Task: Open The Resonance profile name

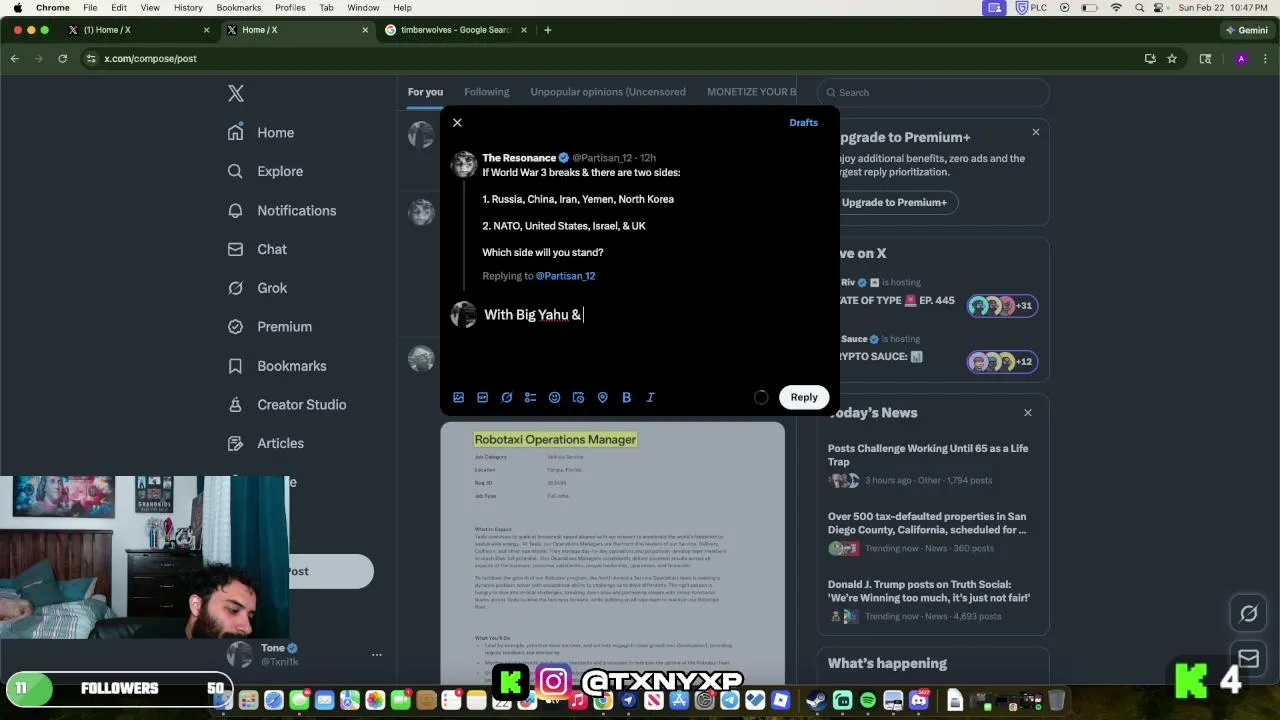Action: [519, 158]
